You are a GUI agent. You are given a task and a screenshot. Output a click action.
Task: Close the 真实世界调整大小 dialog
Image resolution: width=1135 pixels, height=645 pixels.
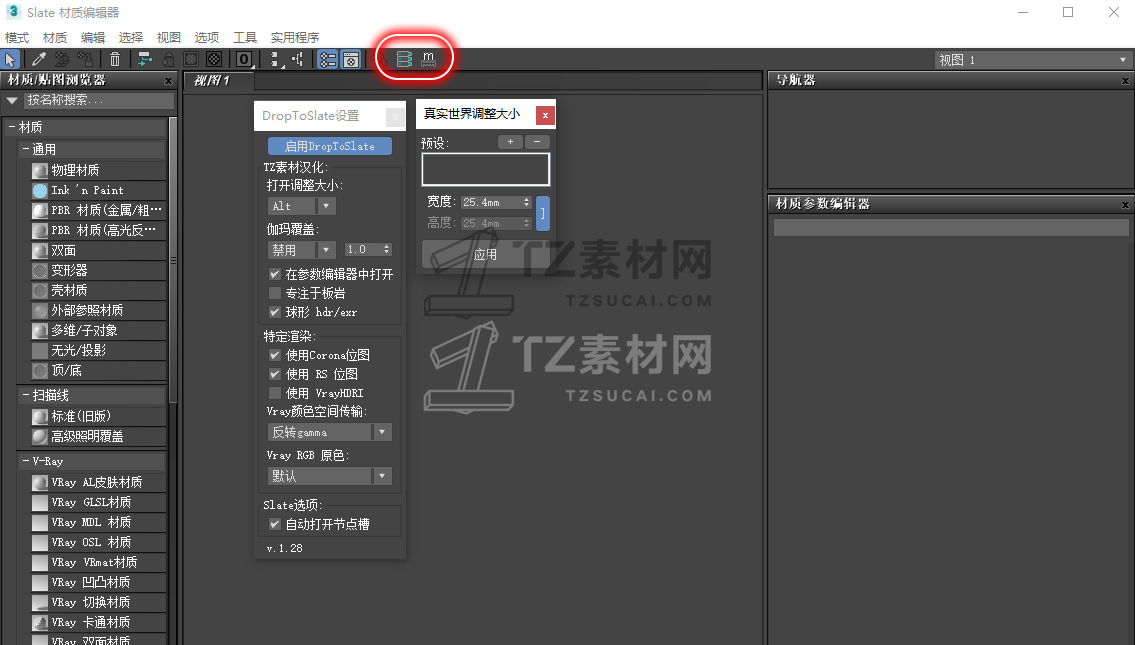tap(545, 115)
